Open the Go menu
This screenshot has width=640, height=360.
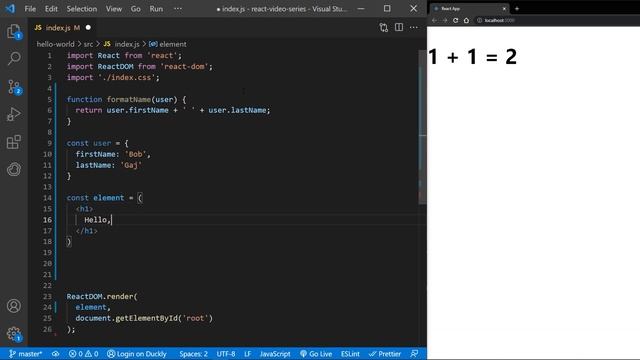coord(136,9)
